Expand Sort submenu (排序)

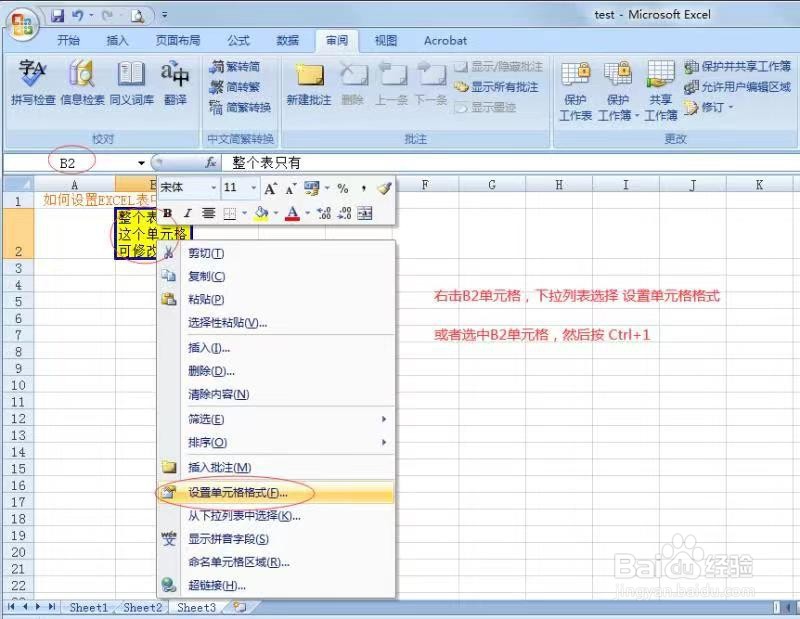pos(276,442)
